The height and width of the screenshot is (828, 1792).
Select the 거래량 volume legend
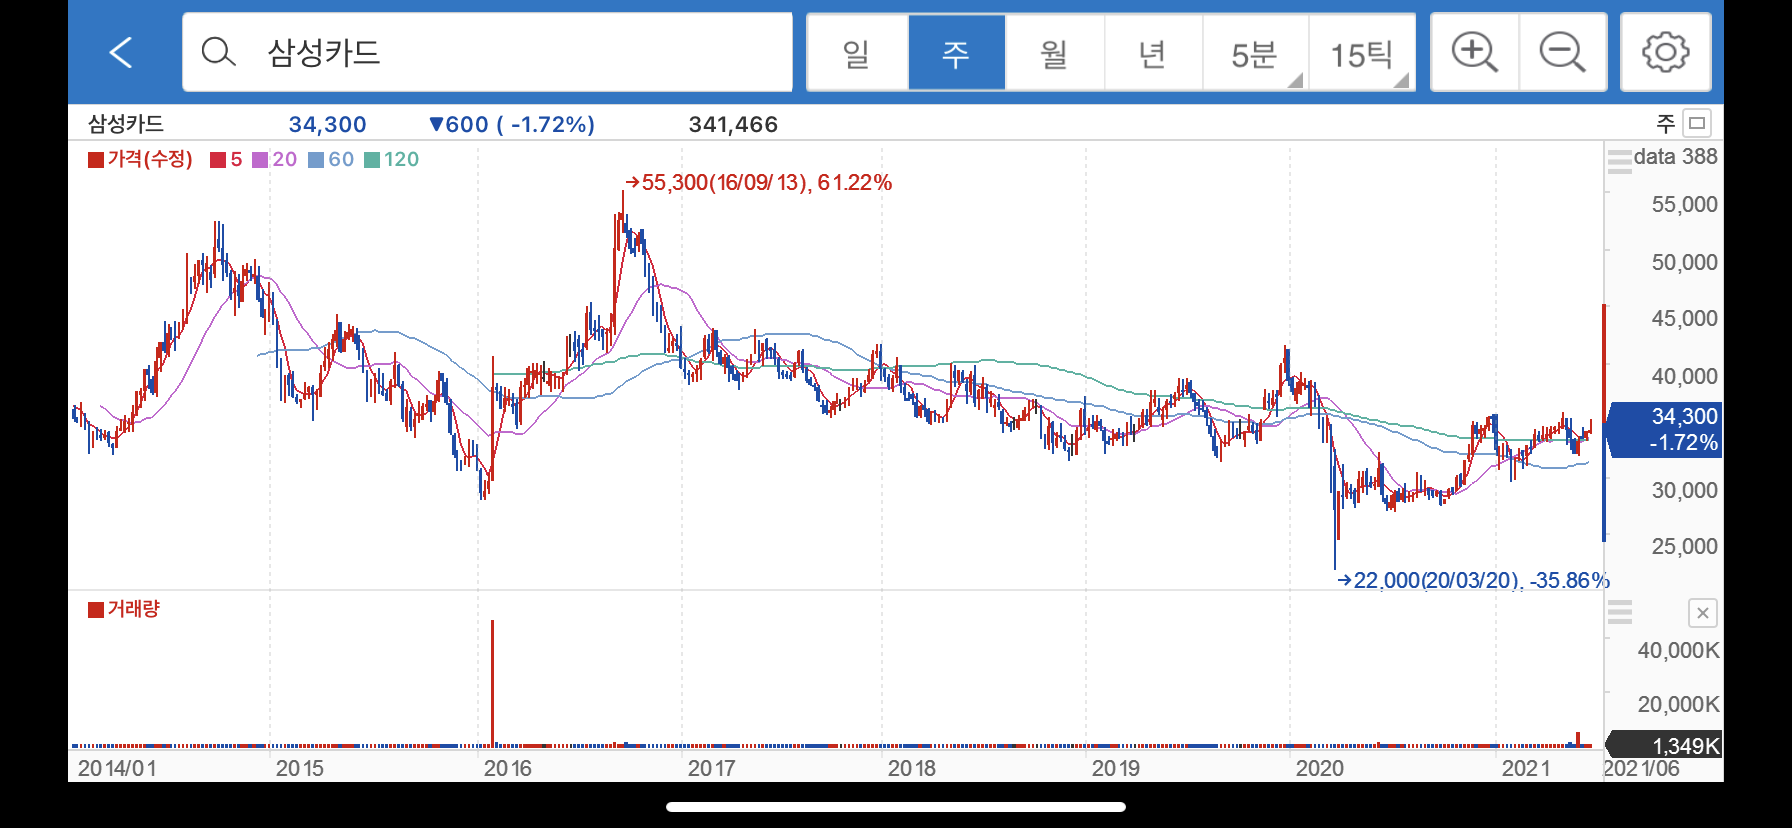[x=124, y=609]
